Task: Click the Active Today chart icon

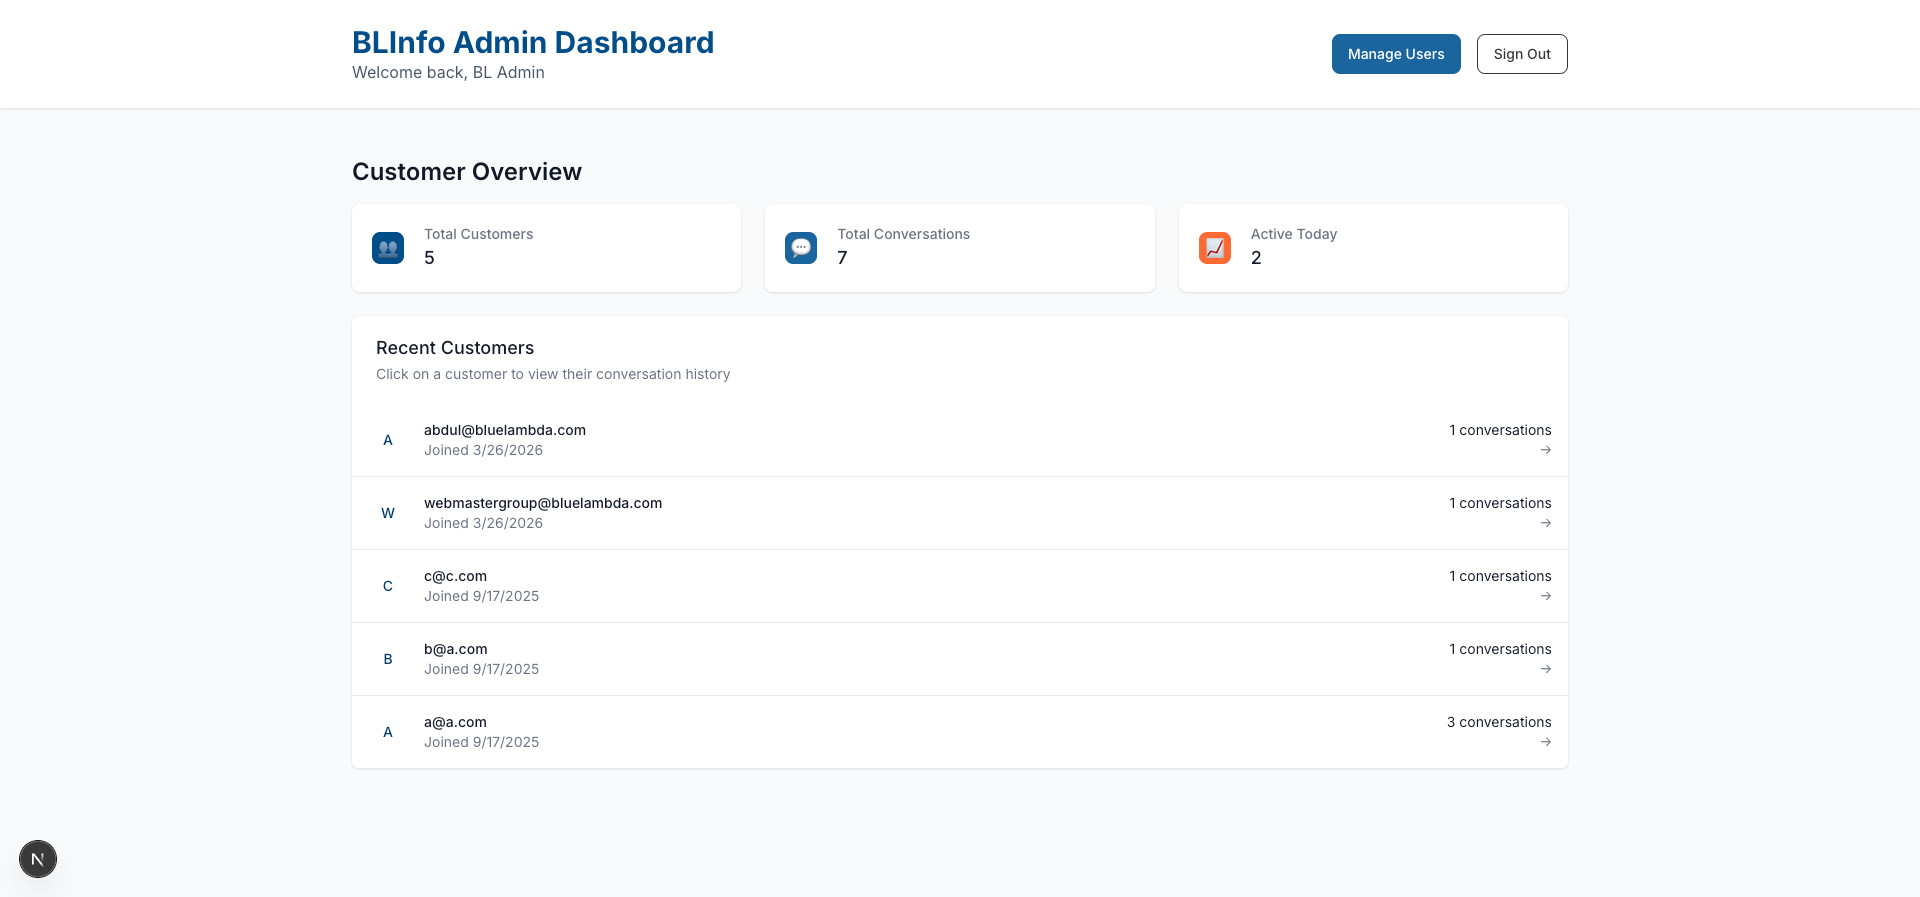Action: pos(1215,248)
